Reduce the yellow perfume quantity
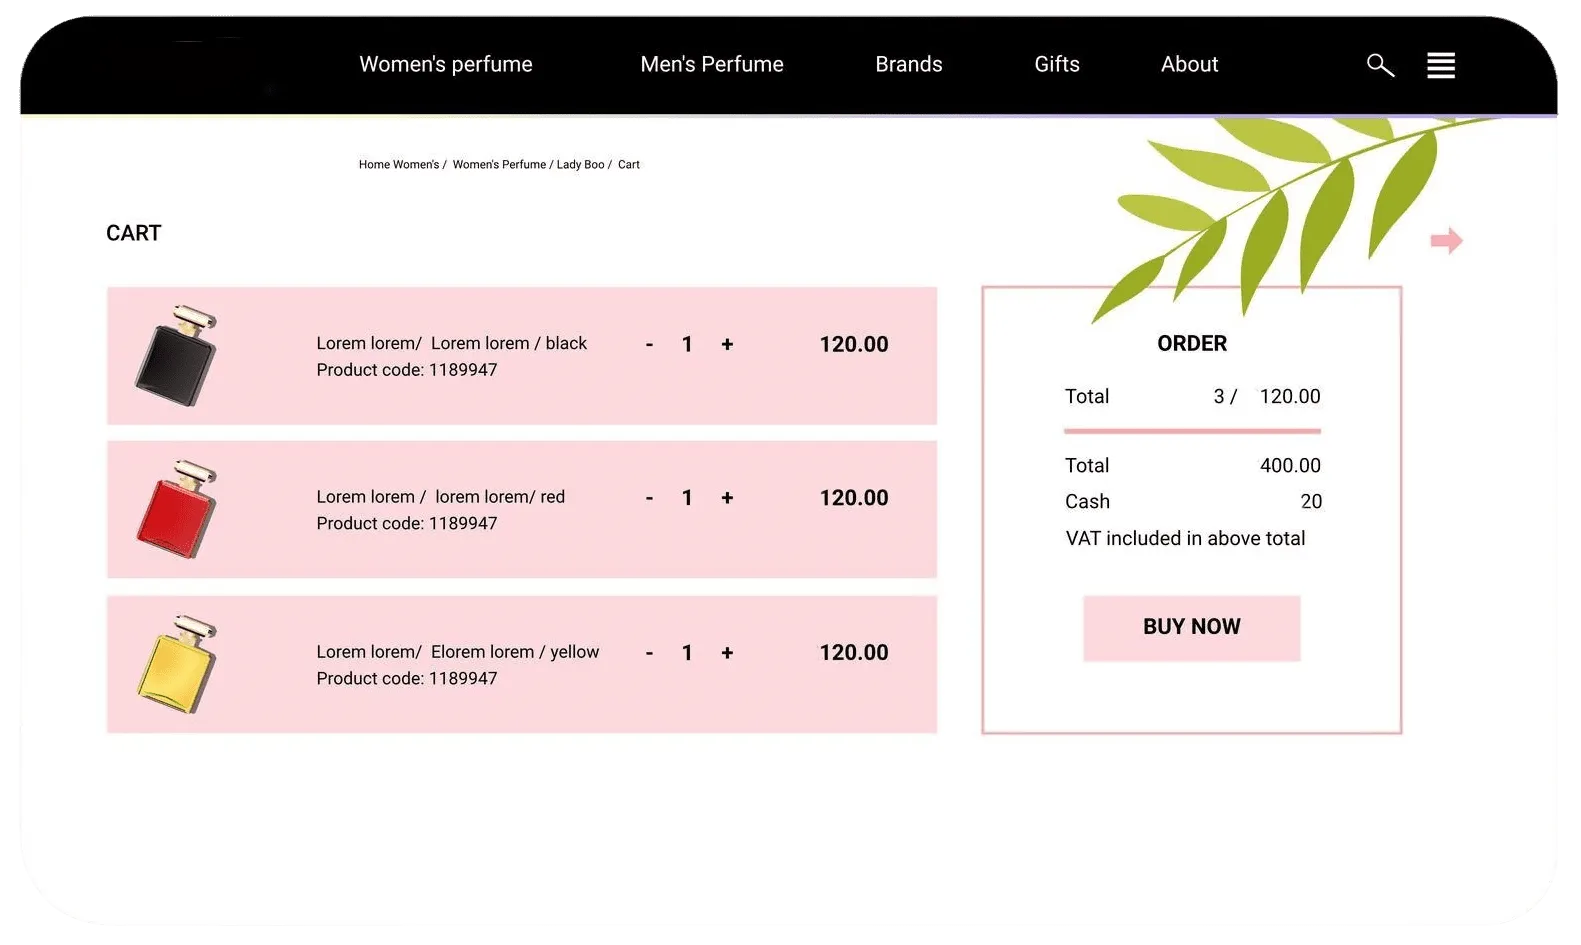Screen dimensions: 1581x945 (x=649, y=653)
